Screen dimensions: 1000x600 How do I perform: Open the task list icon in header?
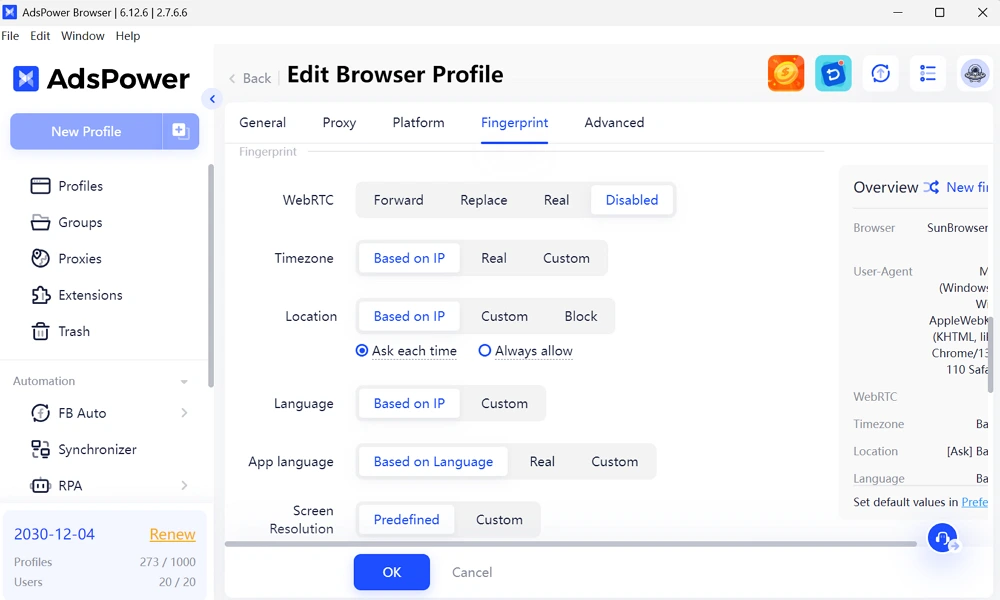tap(928, 73)
